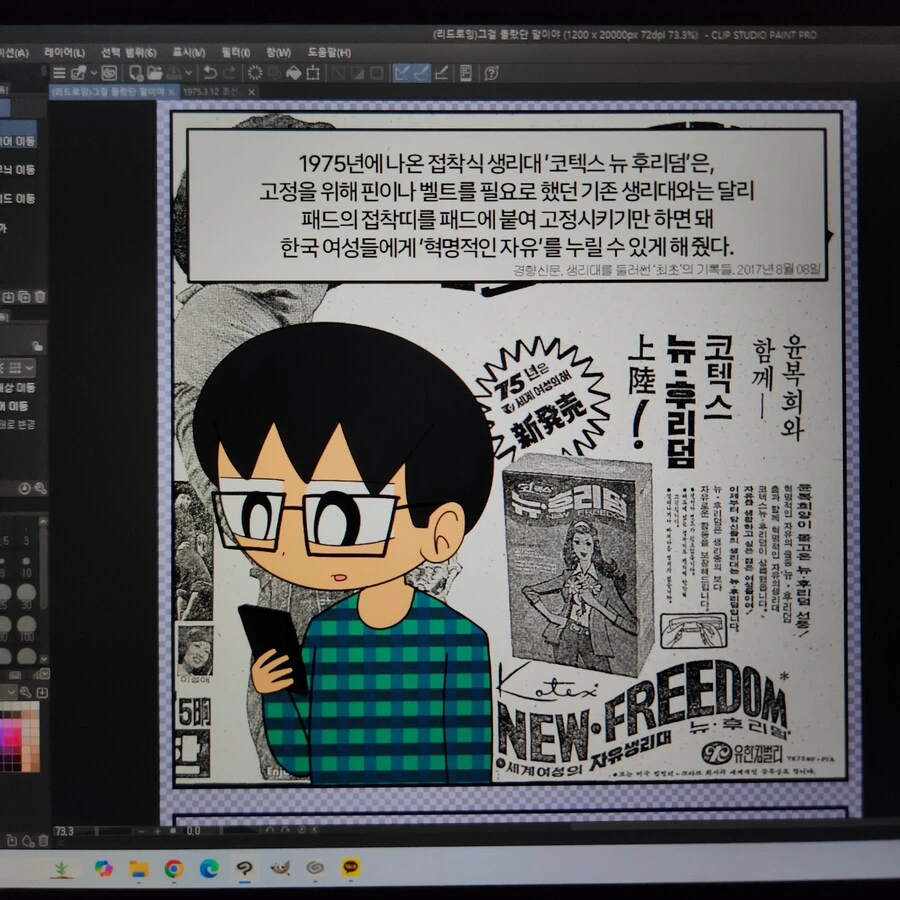Image resolution: width=900 pixels, height=900 pixels.
Task: Undo the last action
Action: 210,73
